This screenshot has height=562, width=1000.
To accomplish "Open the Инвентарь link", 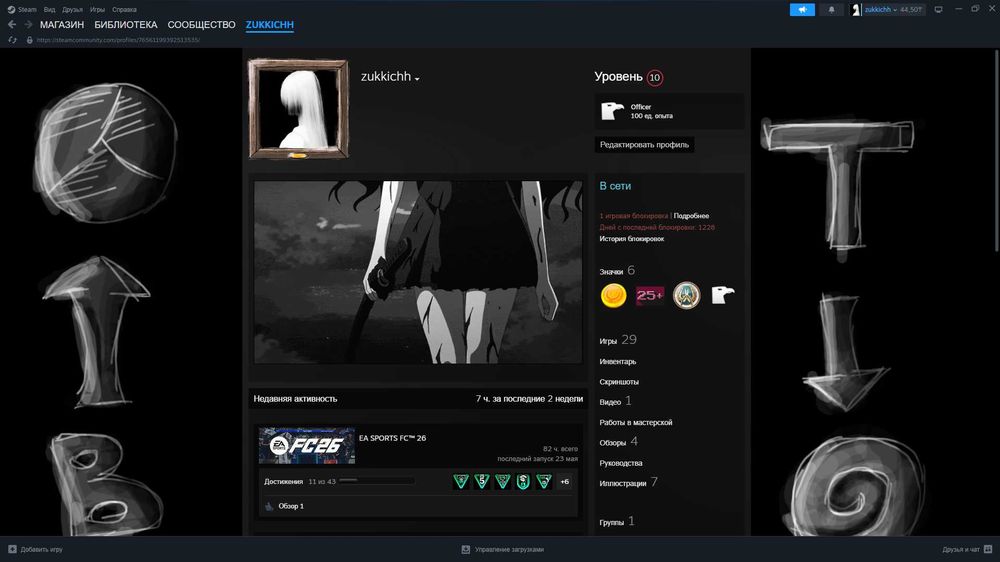I will point(617,362).
